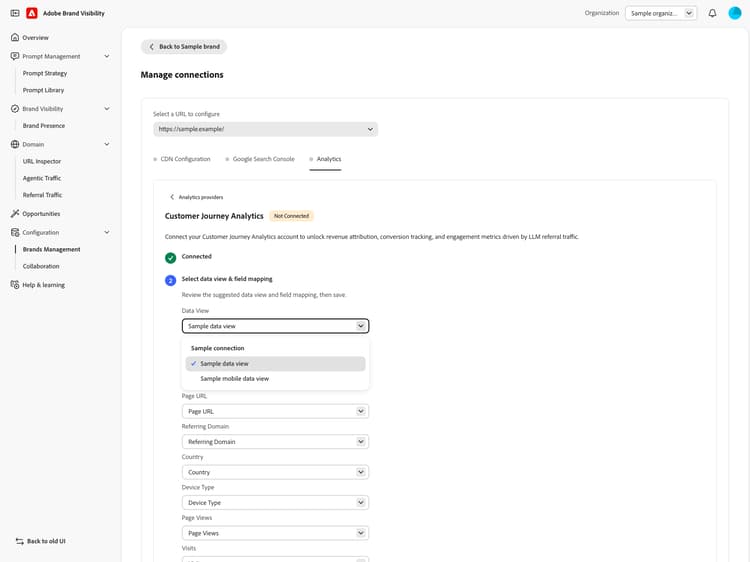The image size is (750, 562).
Task: Select Sample data view option
Action: [x=276, y=364]
